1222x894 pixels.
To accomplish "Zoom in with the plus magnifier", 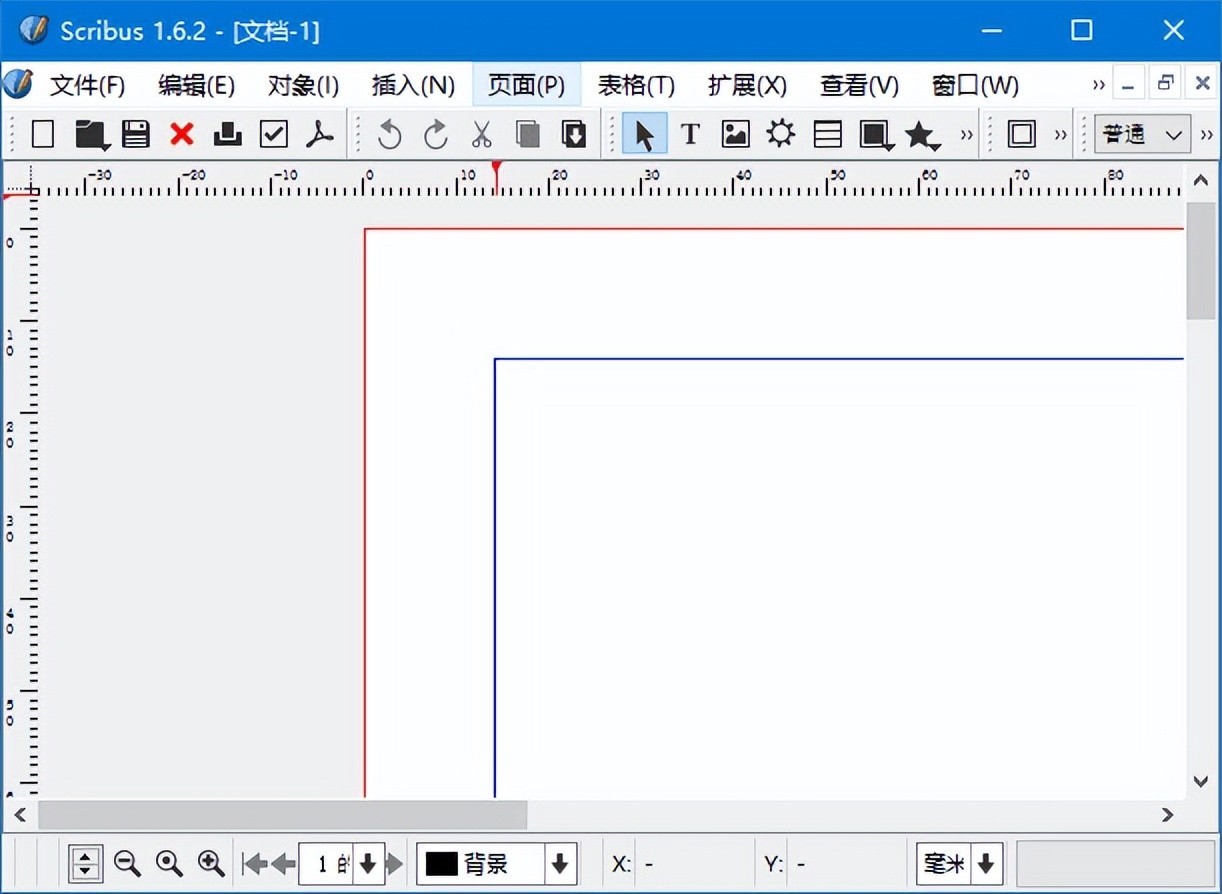I will tap(211, 863).
